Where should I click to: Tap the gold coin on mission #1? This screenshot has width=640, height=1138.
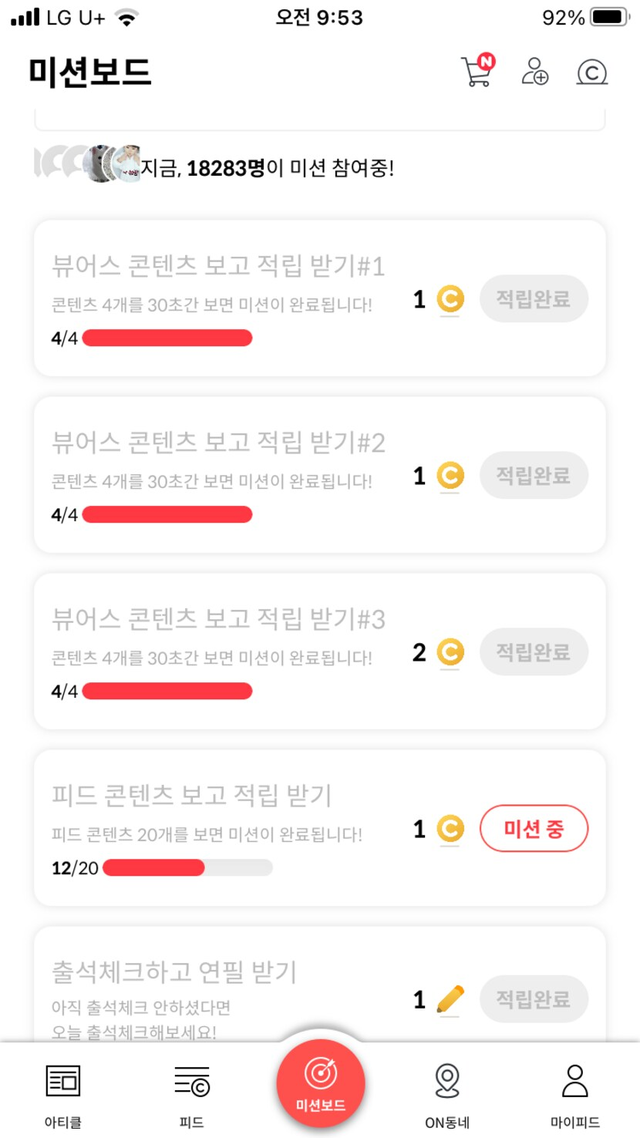pyautogui.click(x=451, y=299)
